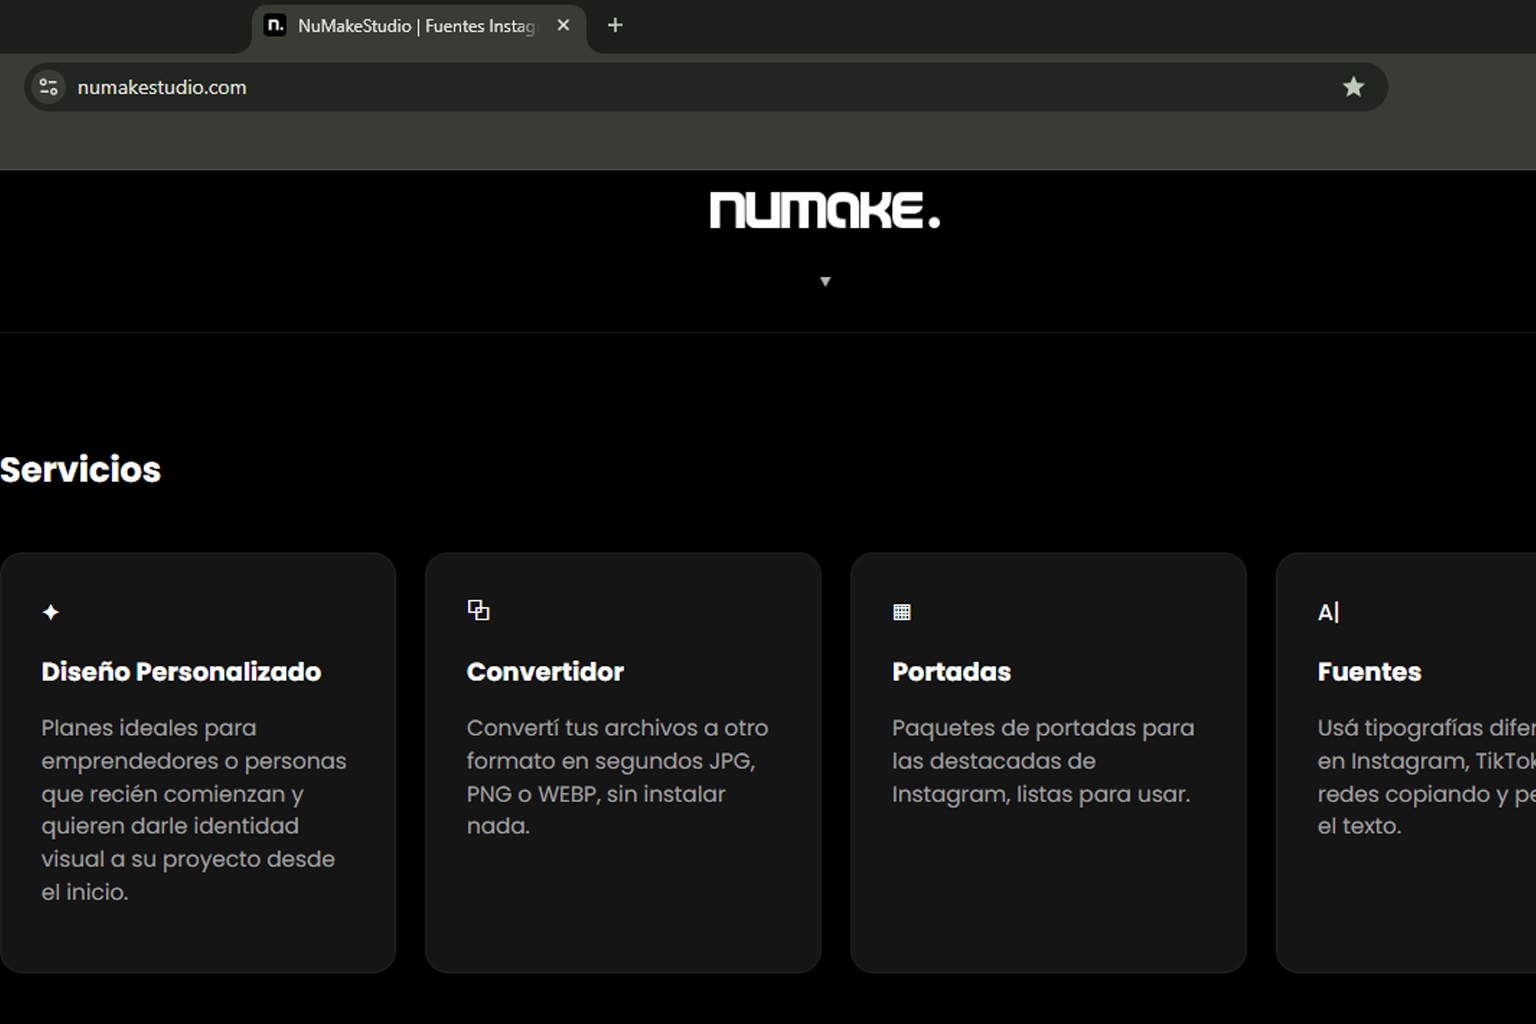Viewport: 1536px width, 1024px height.
Task: Open the Portadas service card
Action: [1048, 760]
